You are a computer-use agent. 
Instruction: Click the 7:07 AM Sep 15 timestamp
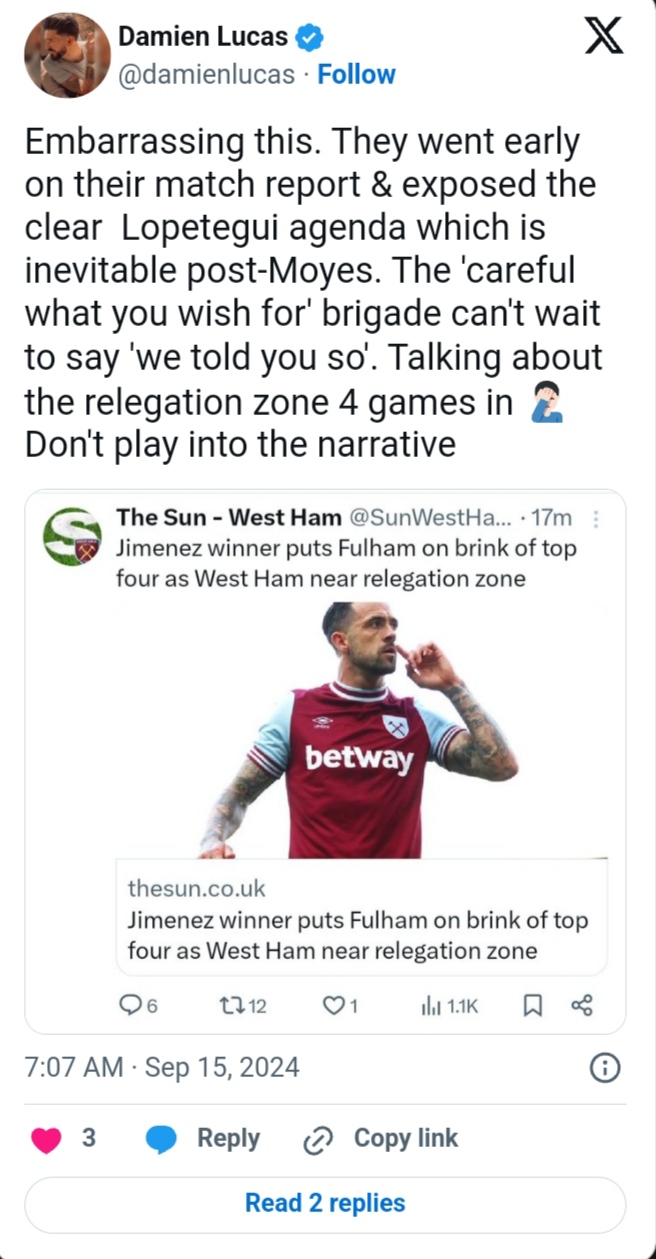pos(162,1067)
